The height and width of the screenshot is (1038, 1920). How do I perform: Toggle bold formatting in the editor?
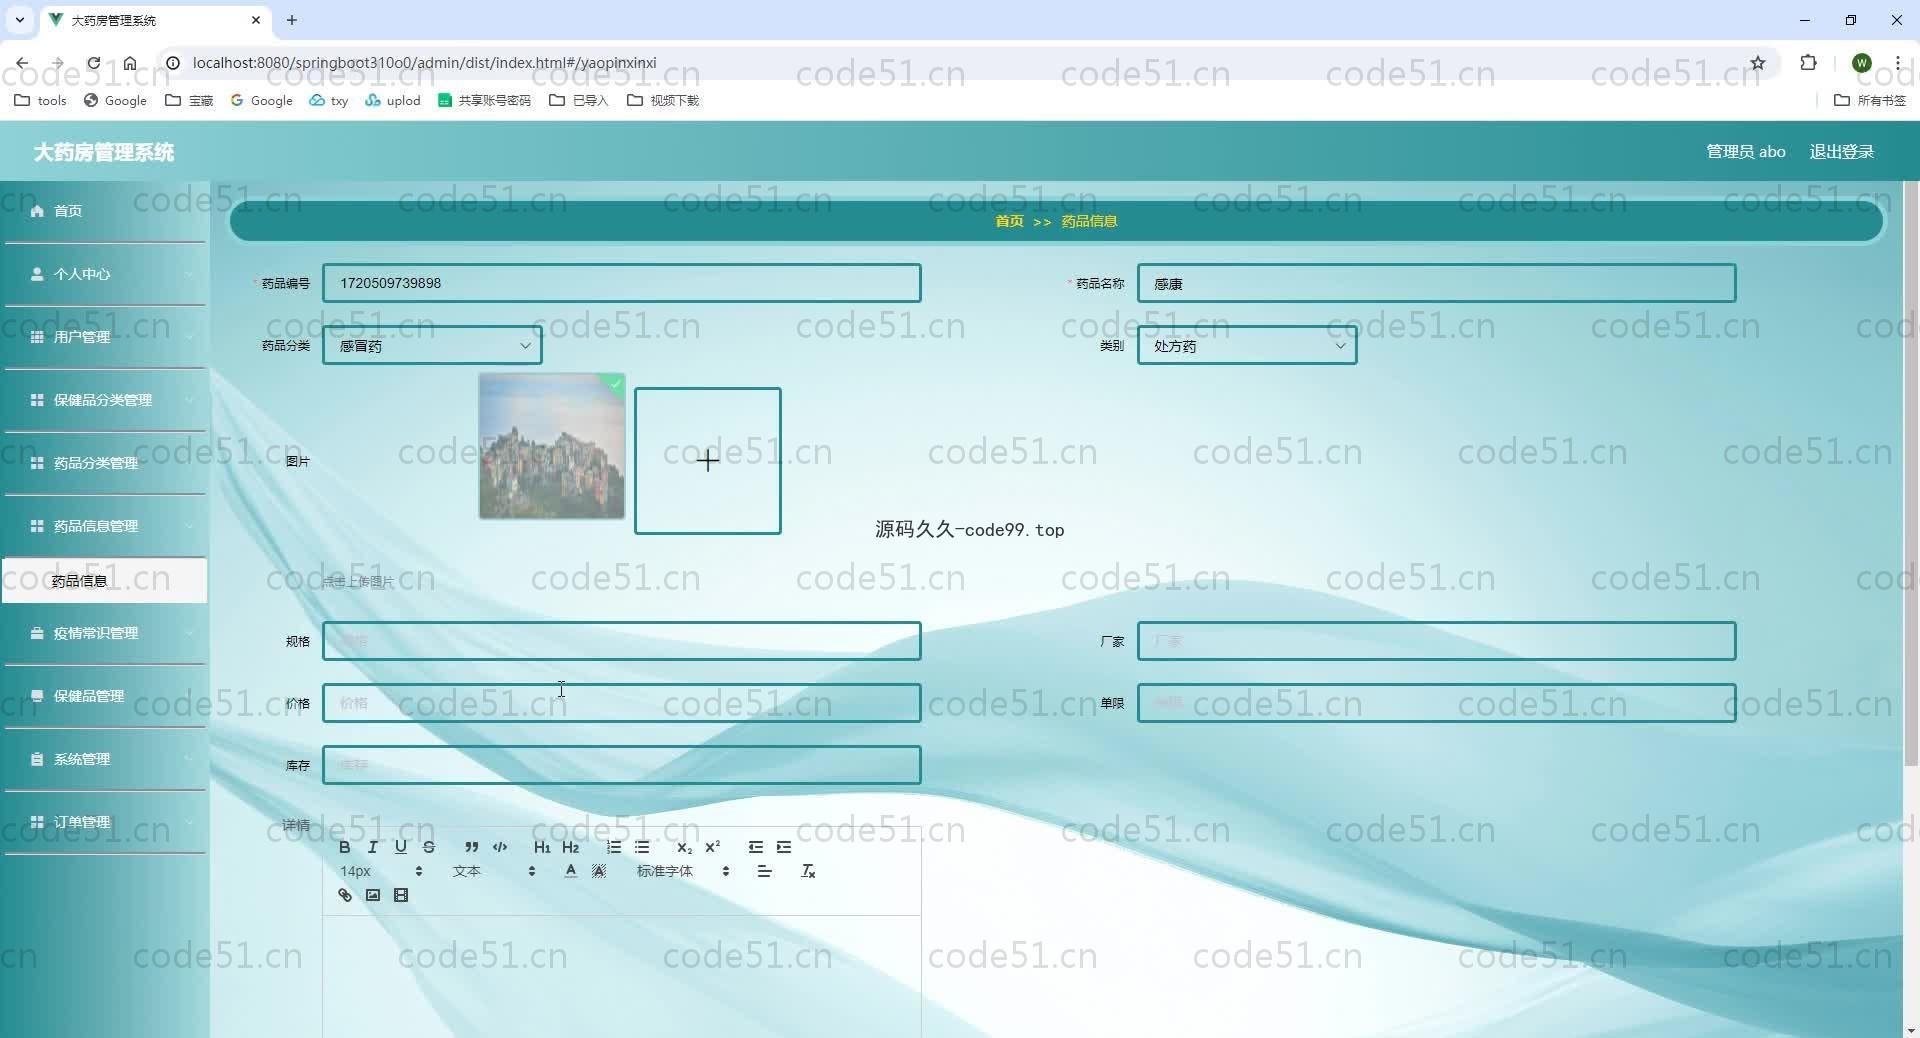pos(345,847)
